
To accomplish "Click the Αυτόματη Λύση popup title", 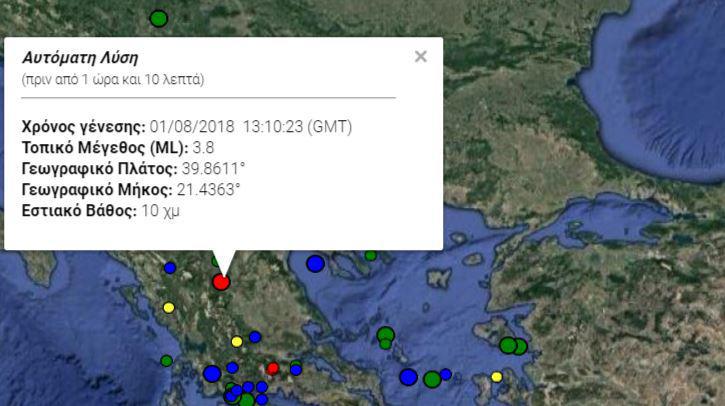I will click(80, 58).
